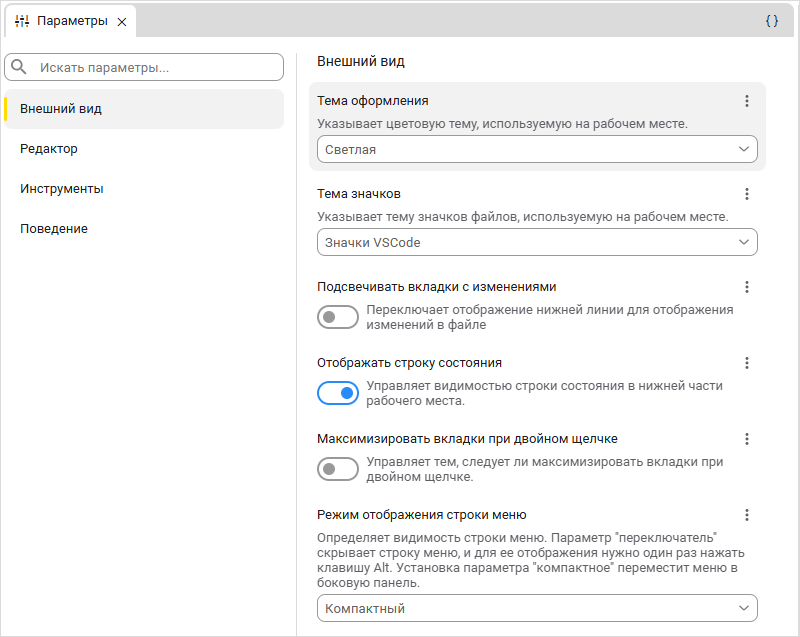Open three-dot menu next to Тема значков

(x=746, y=194)
